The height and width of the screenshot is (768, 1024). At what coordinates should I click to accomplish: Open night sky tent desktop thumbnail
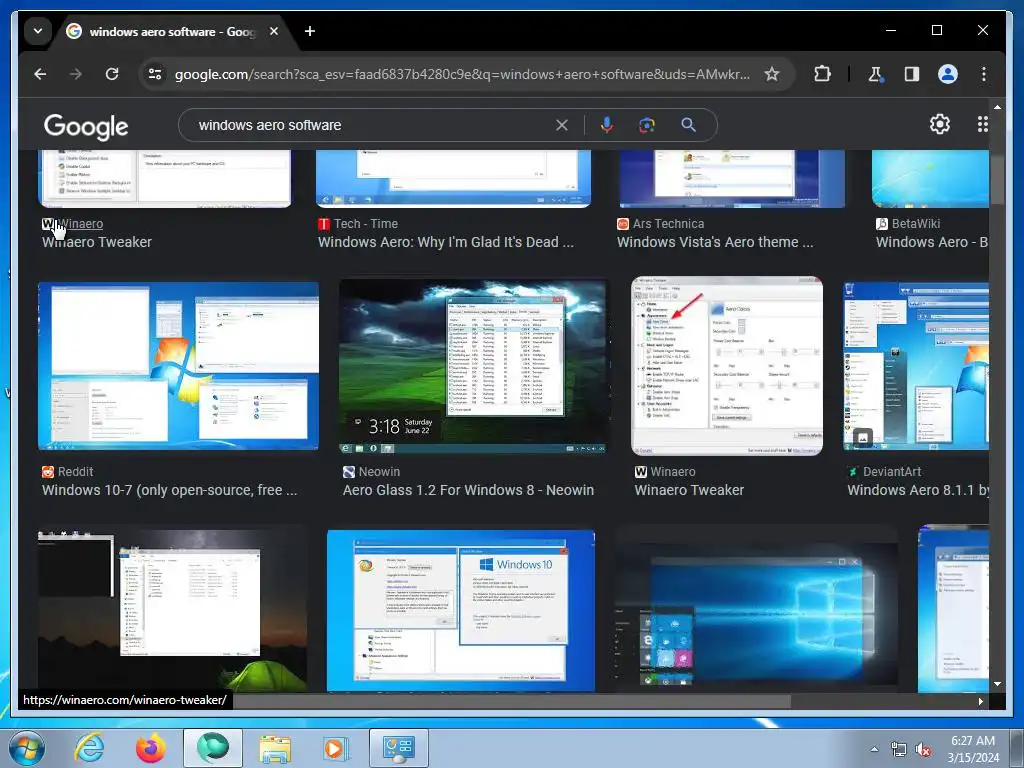(x=172, y=611)
